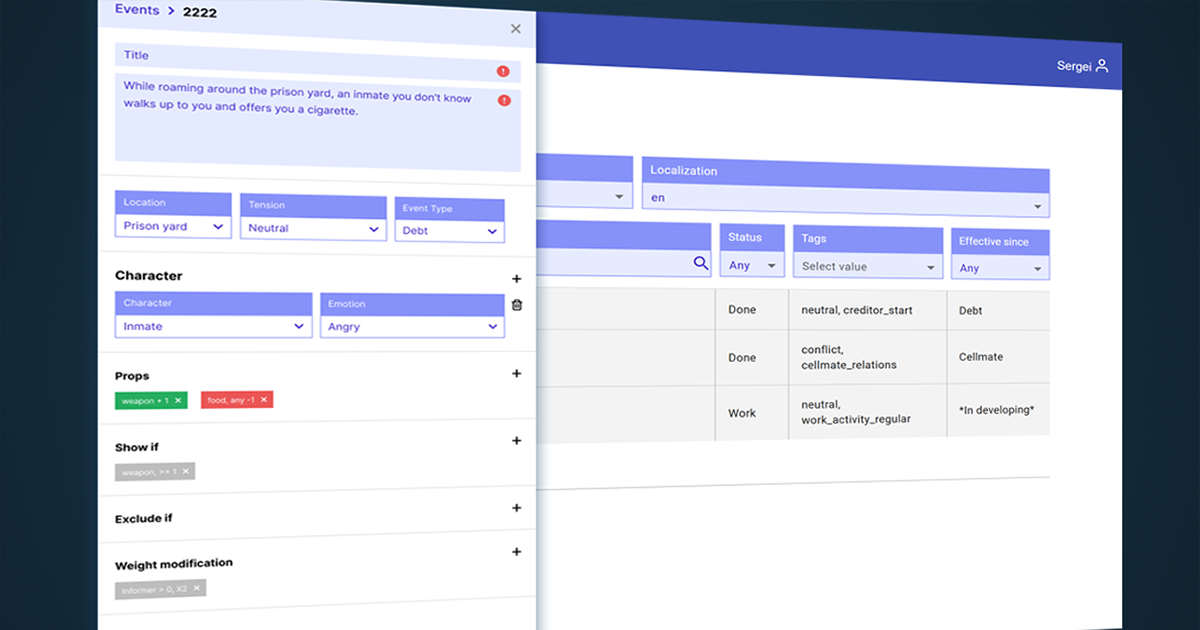Click the plus icon next to Character
Image resolution: width=1200 pixels, height=630 pixels.
516,279
